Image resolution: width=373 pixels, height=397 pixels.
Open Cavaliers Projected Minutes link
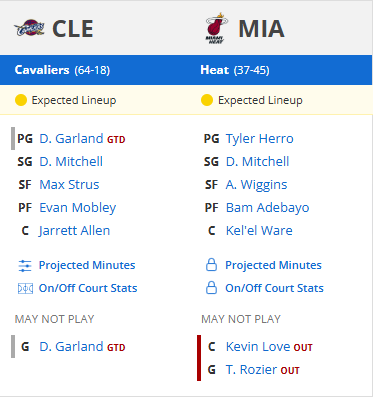pyautogui.click(x=87, y=265)
